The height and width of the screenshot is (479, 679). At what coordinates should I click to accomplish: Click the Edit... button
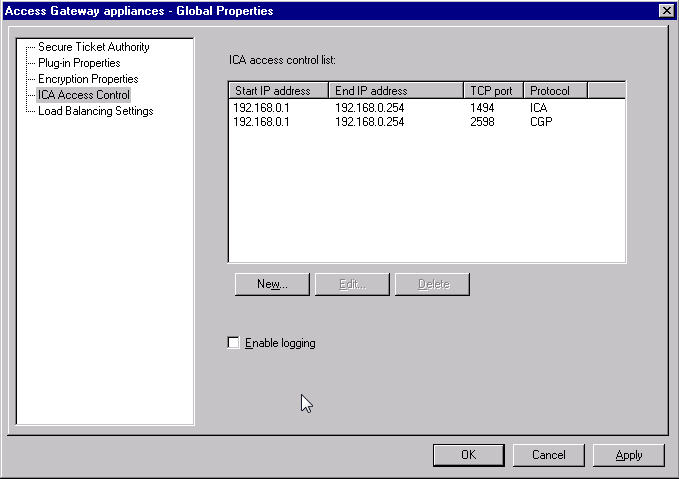coord(352,284)
